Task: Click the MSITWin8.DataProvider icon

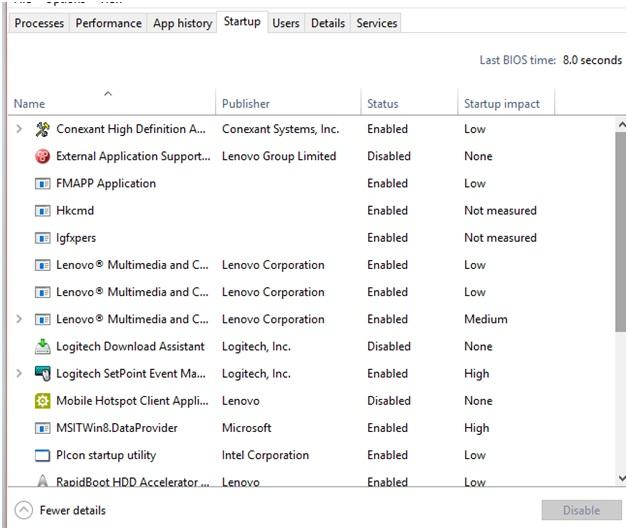Action: pyautogui.click(x=42, y=428)
